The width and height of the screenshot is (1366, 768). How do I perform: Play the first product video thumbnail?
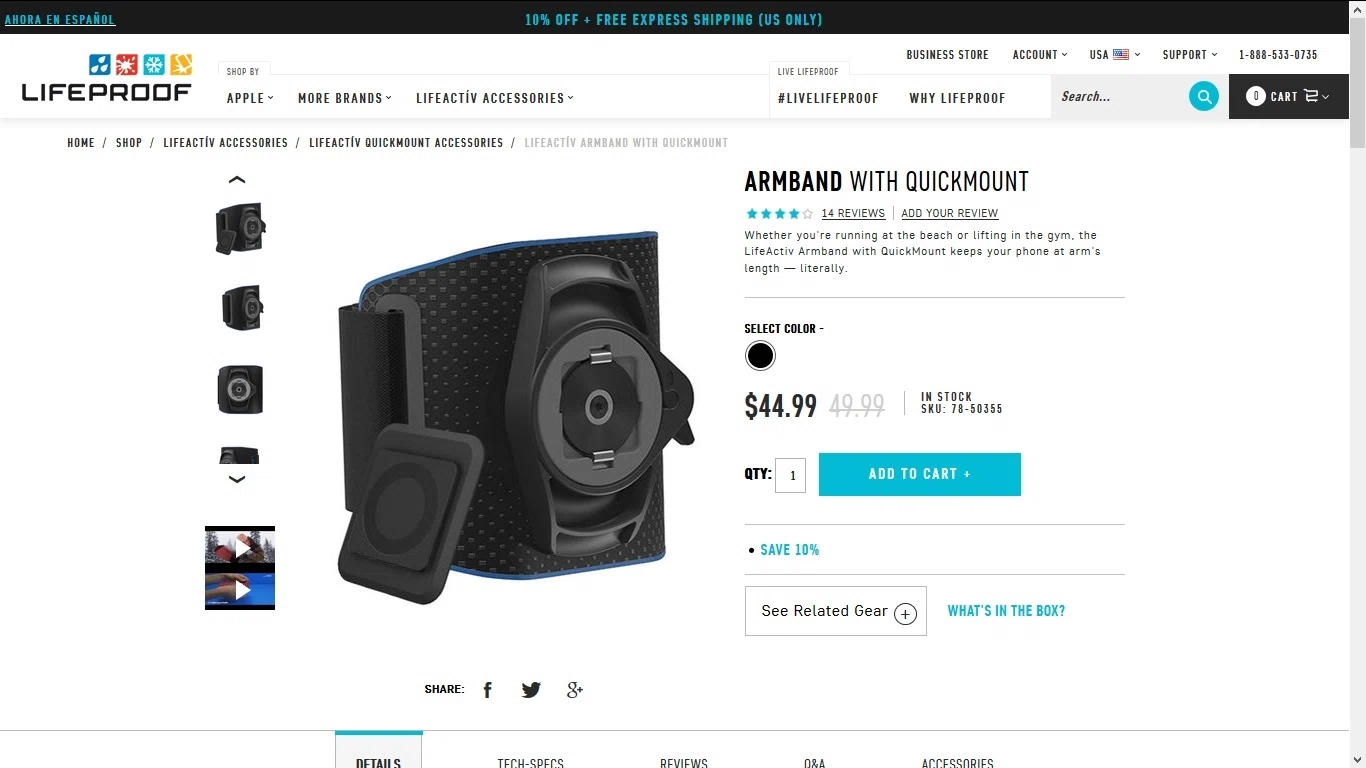[240, 547]
